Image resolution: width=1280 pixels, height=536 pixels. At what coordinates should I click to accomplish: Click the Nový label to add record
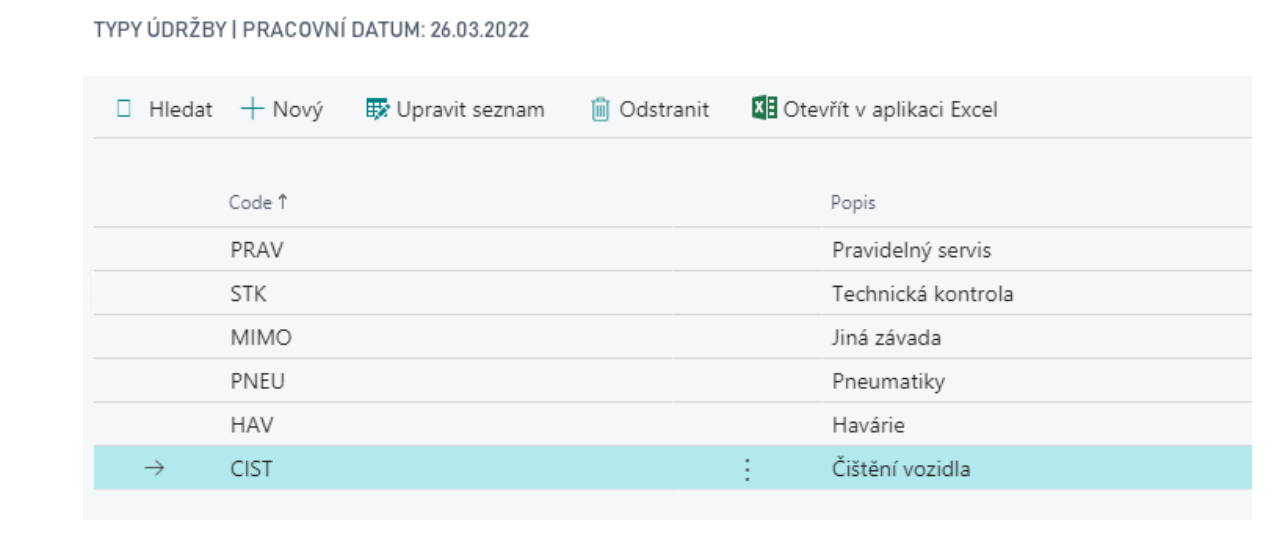298,109
